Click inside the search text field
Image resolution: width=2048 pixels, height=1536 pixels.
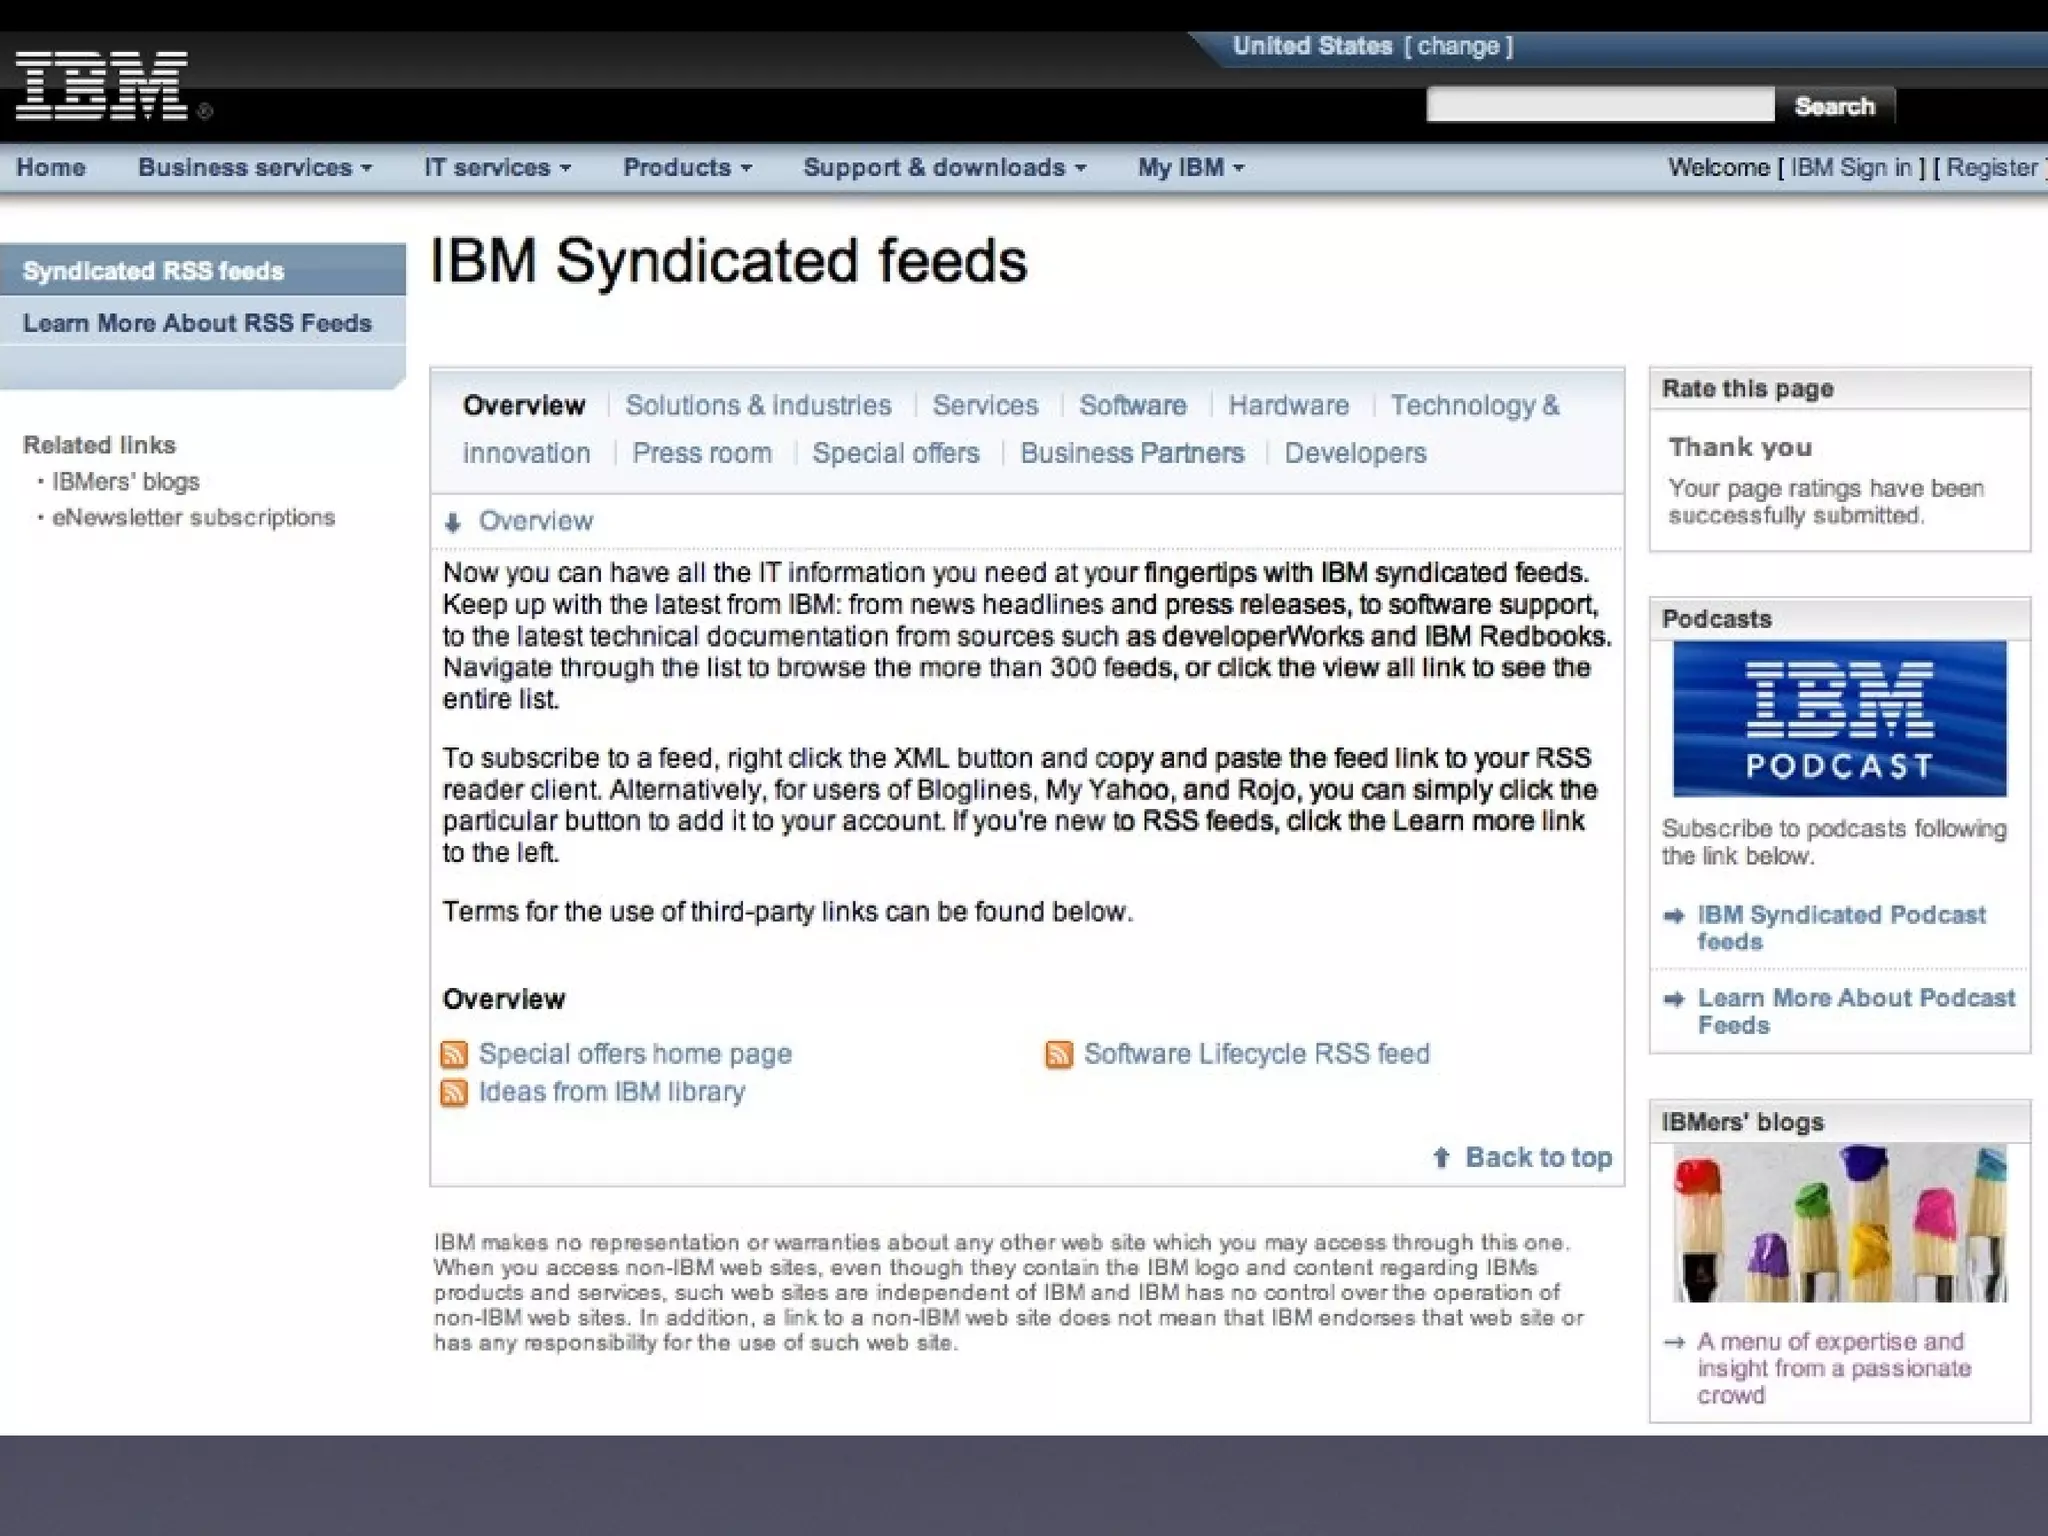tap(1599, 105)
